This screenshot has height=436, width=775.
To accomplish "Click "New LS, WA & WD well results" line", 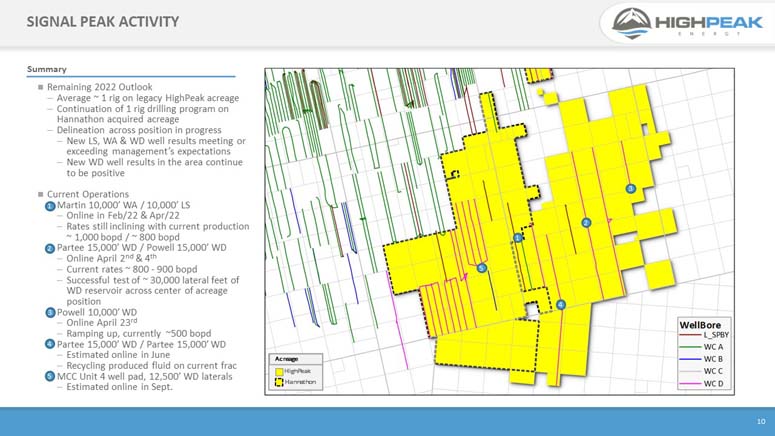I will click(x=156, y=141).
